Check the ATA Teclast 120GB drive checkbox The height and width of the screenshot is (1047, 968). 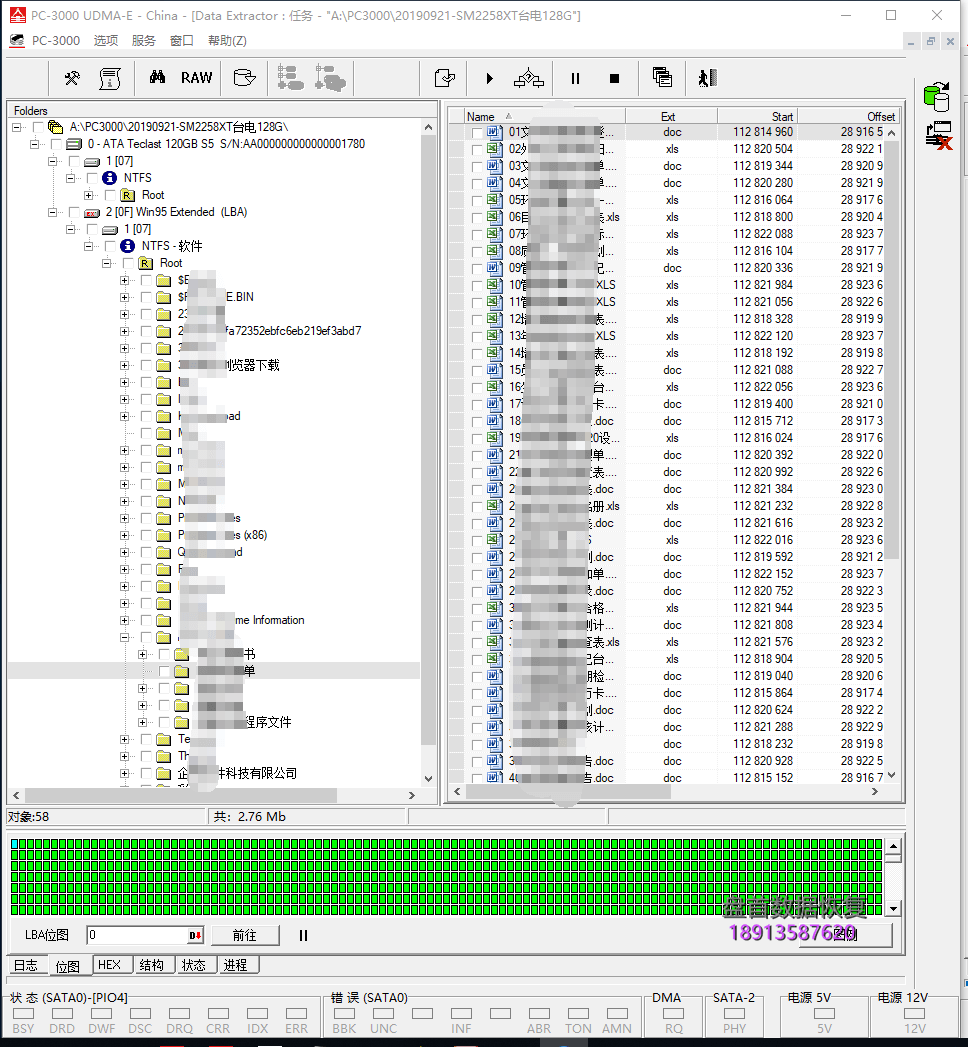click(x=56, y=144)
